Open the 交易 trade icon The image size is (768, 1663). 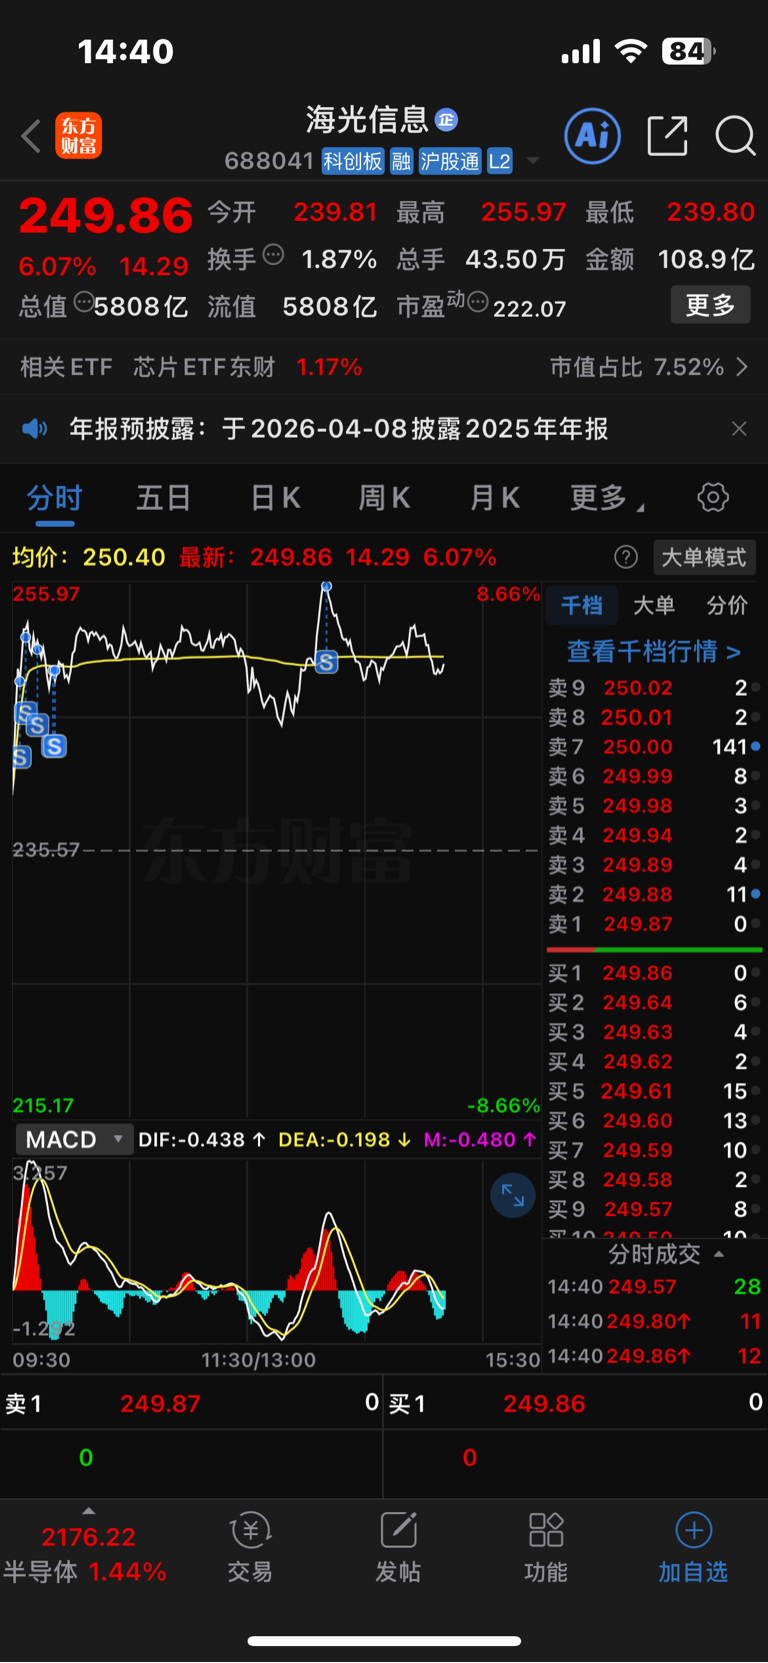click(250, 1548)
